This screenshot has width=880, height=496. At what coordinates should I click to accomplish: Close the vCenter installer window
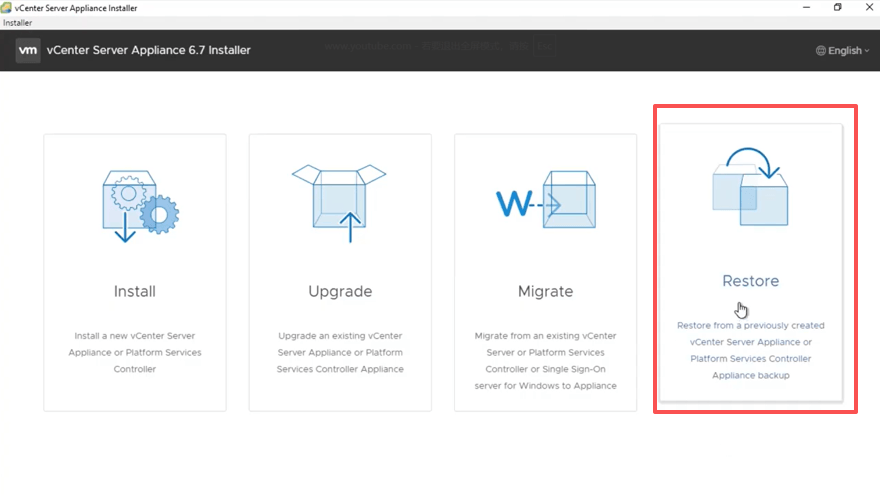pos(869,7)
